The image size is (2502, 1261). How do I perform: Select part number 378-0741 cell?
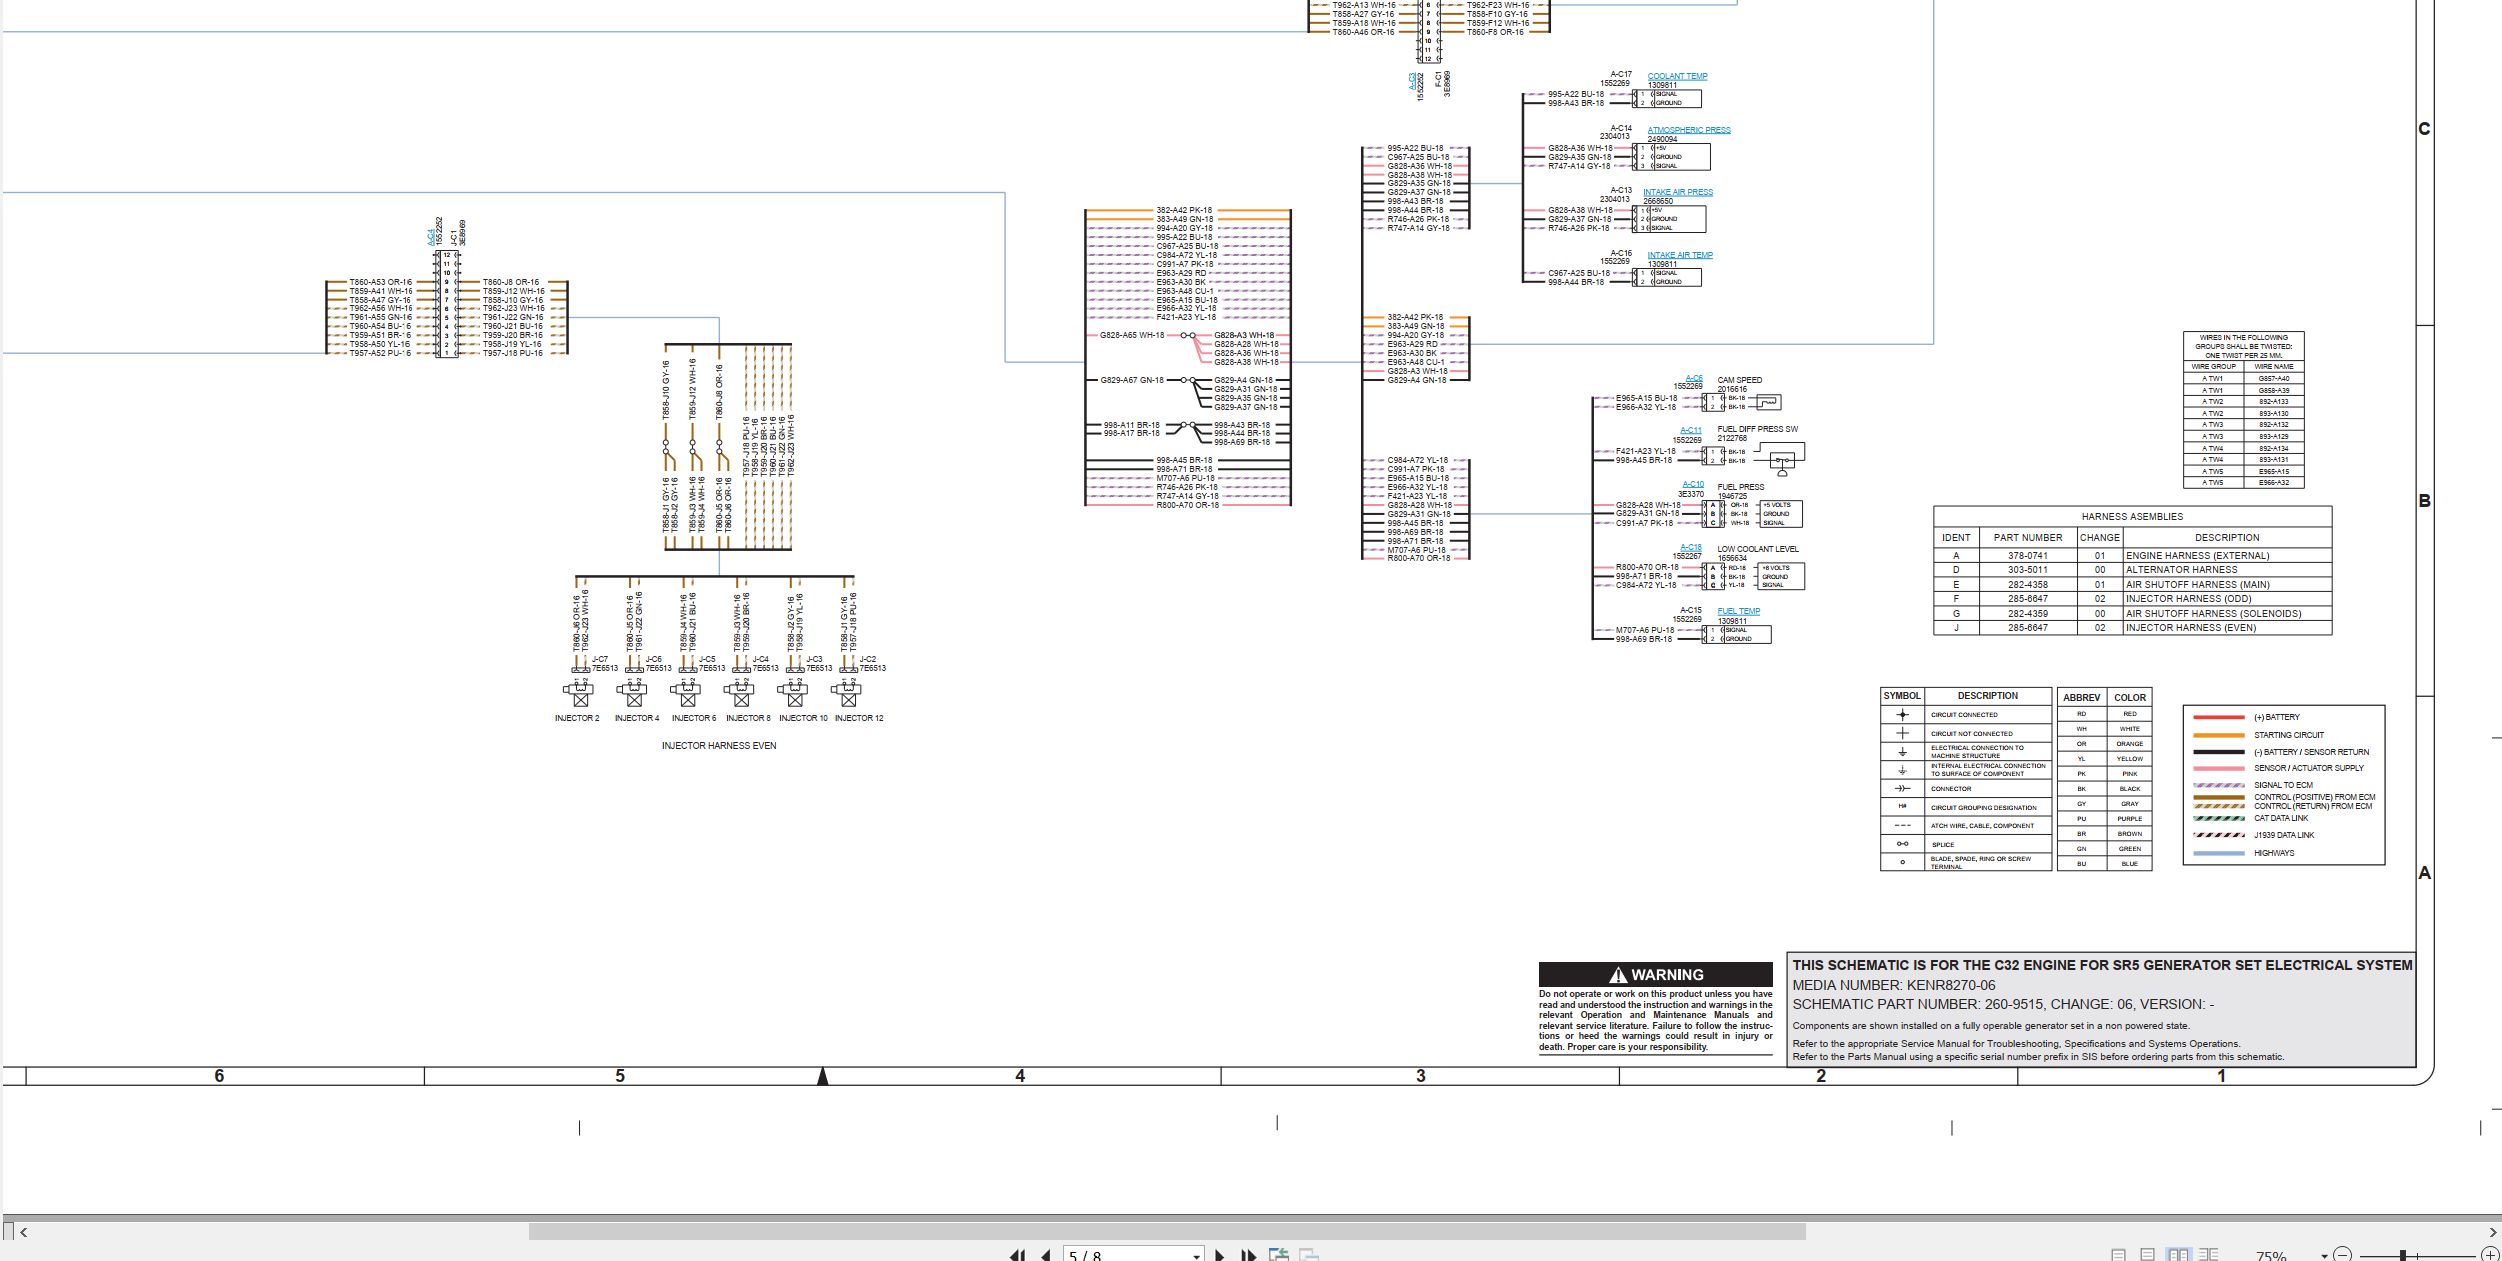pyautogui.click(x=2027, y=555)
